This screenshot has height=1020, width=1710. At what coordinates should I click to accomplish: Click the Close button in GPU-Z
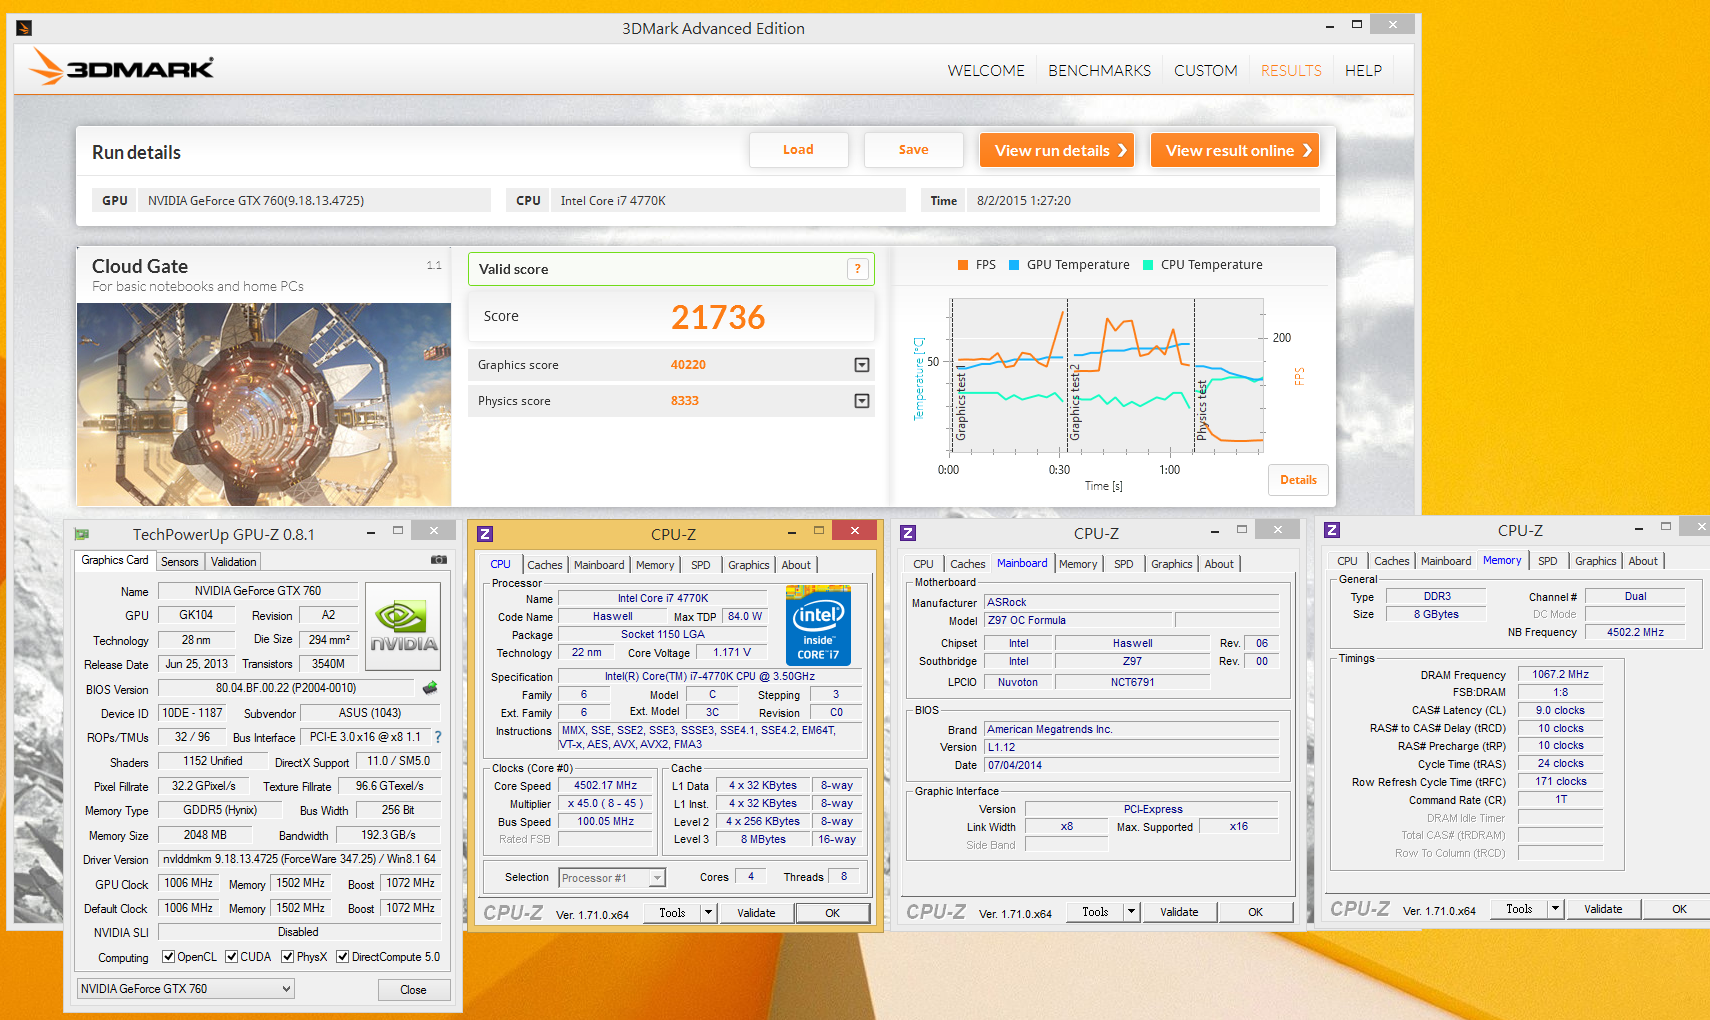413,990
